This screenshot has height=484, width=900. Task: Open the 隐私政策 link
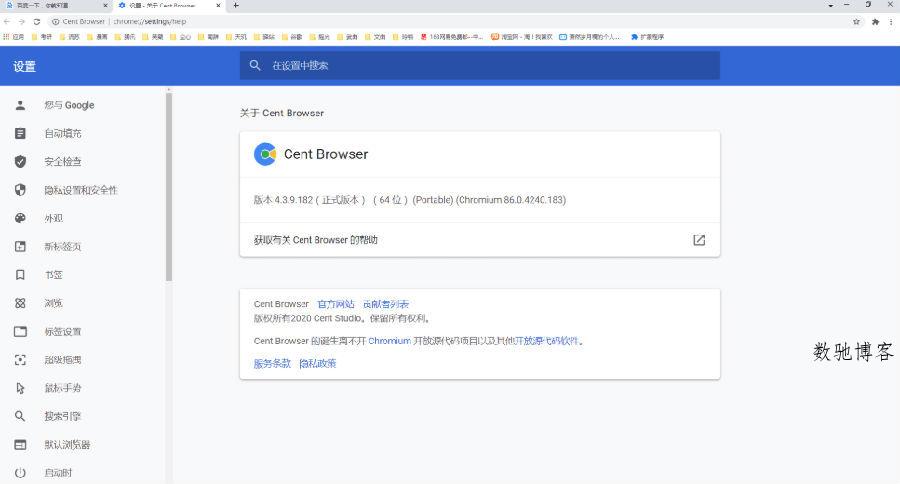pyautogui.click(x=317, y=363)
